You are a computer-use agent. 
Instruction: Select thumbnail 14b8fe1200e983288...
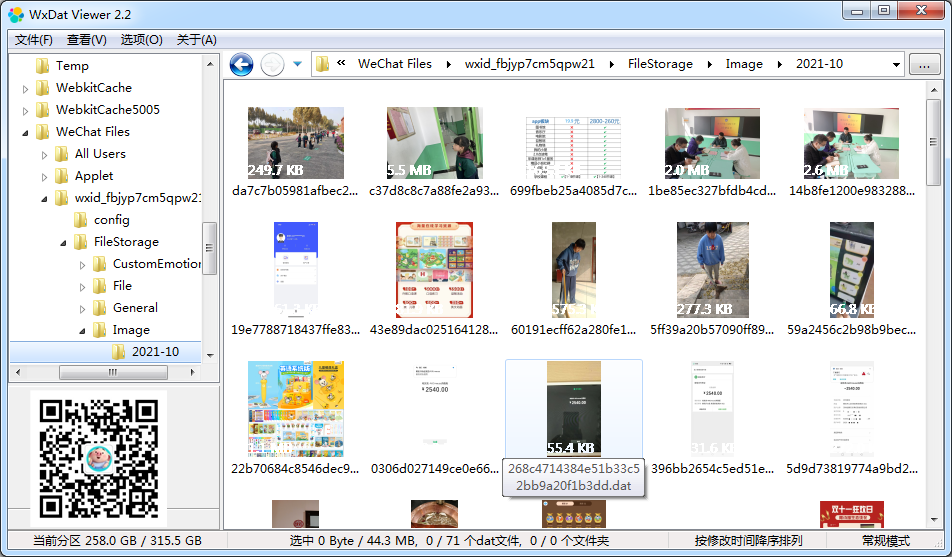click(x=851, y=143)
